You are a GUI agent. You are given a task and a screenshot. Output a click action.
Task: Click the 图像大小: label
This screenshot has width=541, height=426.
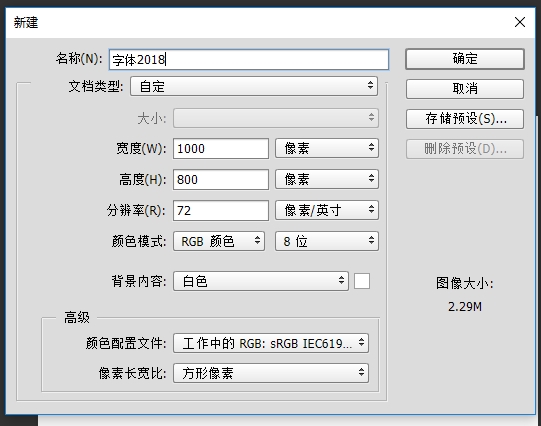(x=465, y=284)
